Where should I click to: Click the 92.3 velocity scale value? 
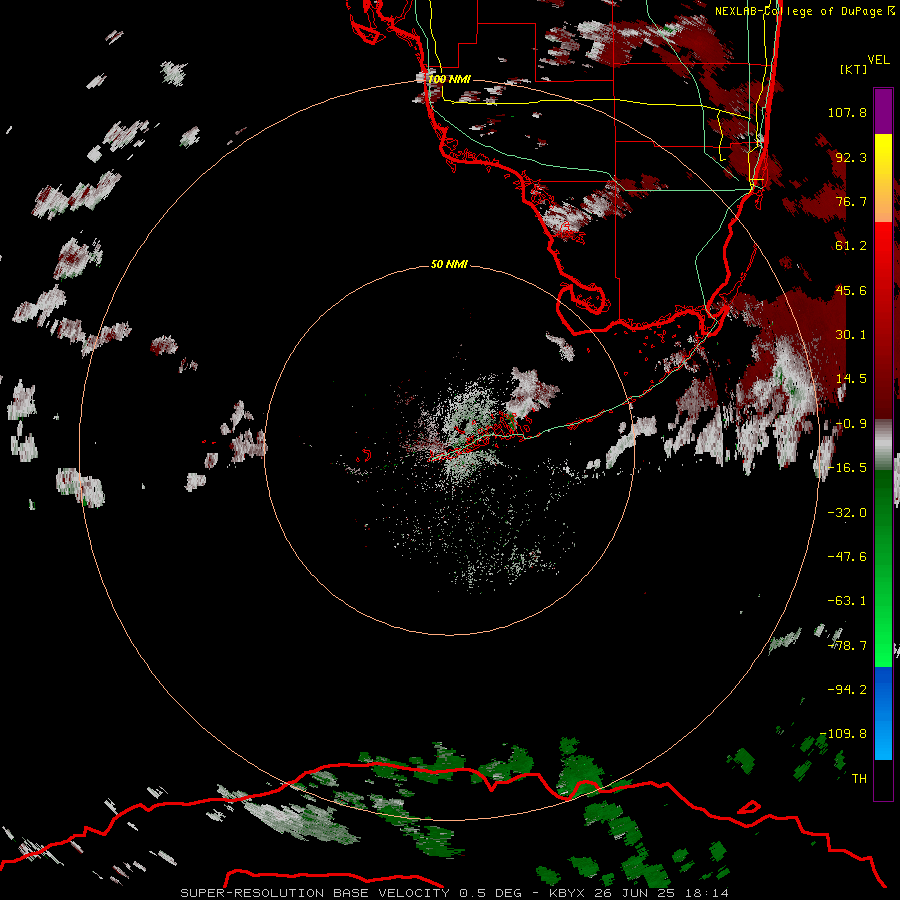click(x=851, y=157)
